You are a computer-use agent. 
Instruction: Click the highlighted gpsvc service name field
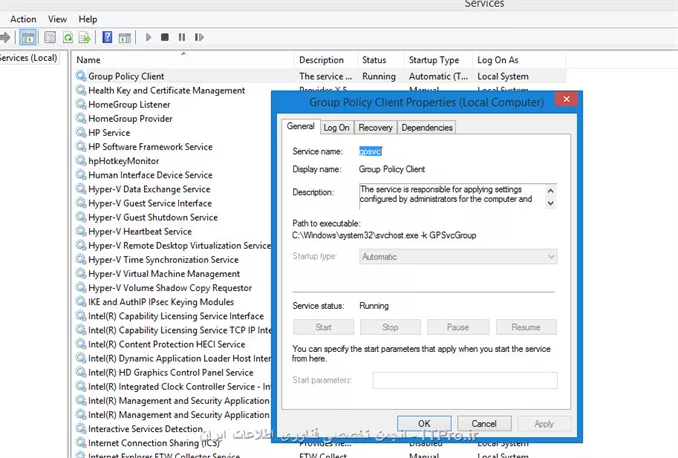pyautogui.click(x=370, y=151)
